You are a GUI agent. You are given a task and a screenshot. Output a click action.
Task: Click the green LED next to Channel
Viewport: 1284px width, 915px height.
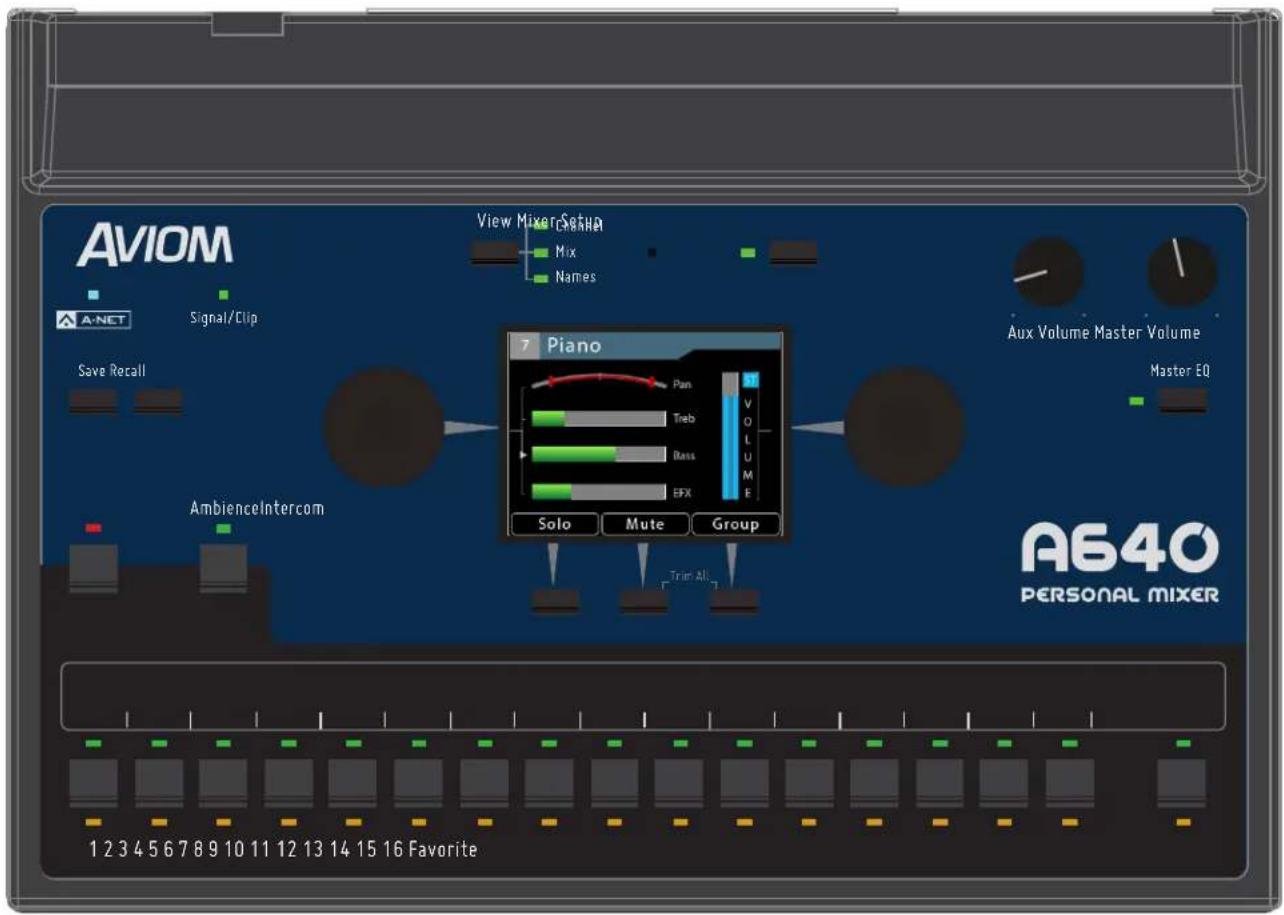click(541, 226)
